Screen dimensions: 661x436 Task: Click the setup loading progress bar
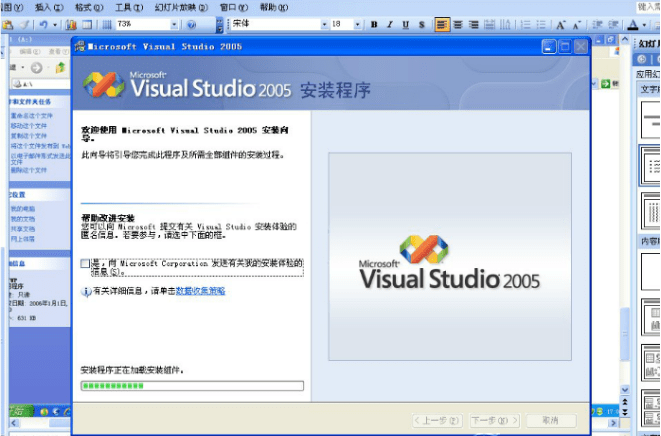(x=191, y=385)
